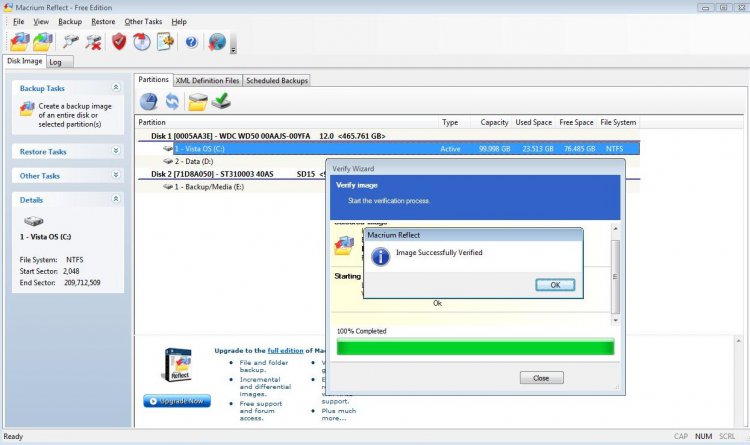Click the Macrium Reflect title bar app icon

coord(8,7)
